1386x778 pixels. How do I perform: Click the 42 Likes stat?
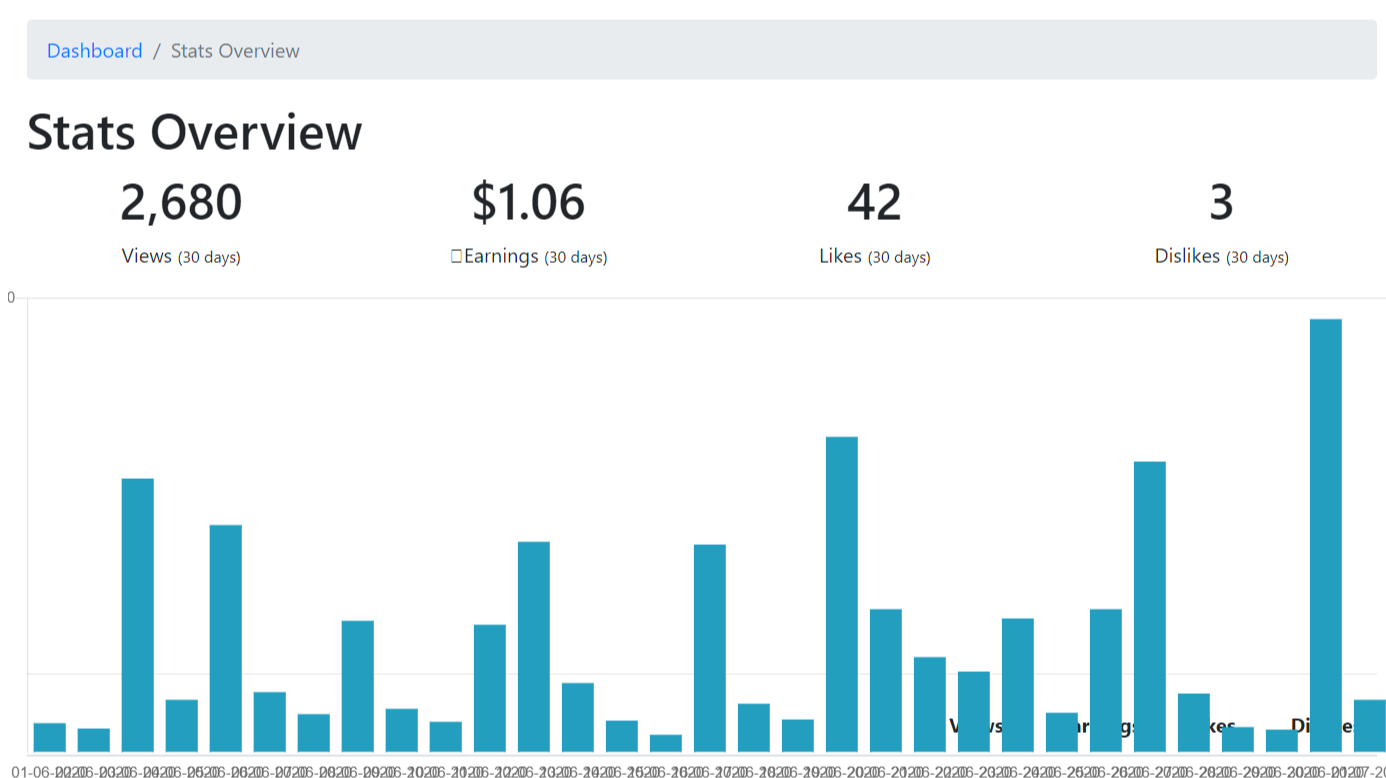pos(874,202)
